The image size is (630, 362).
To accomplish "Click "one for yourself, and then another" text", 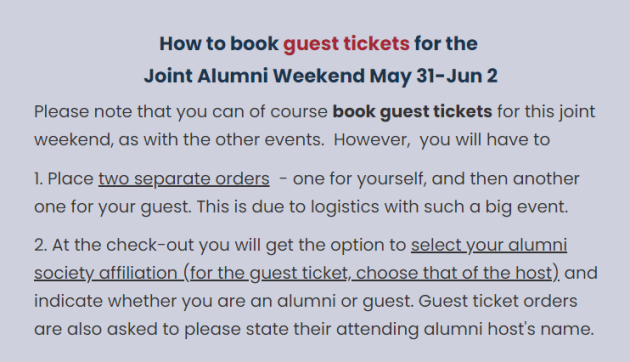I will click(436, 179).
